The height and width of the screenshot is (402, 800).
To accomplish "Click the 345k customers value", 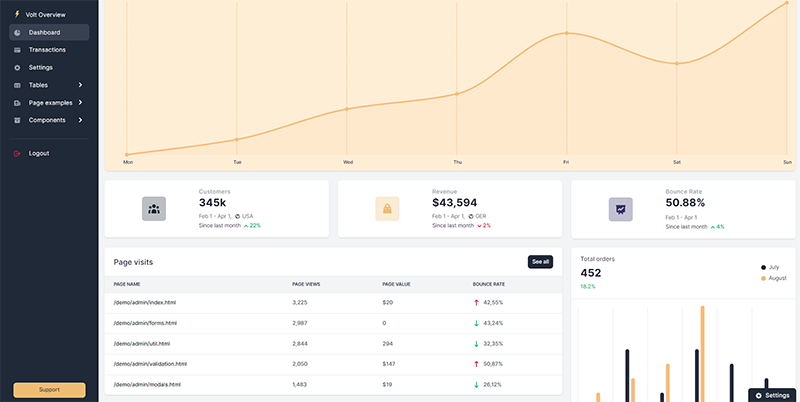I will [212, 203].
